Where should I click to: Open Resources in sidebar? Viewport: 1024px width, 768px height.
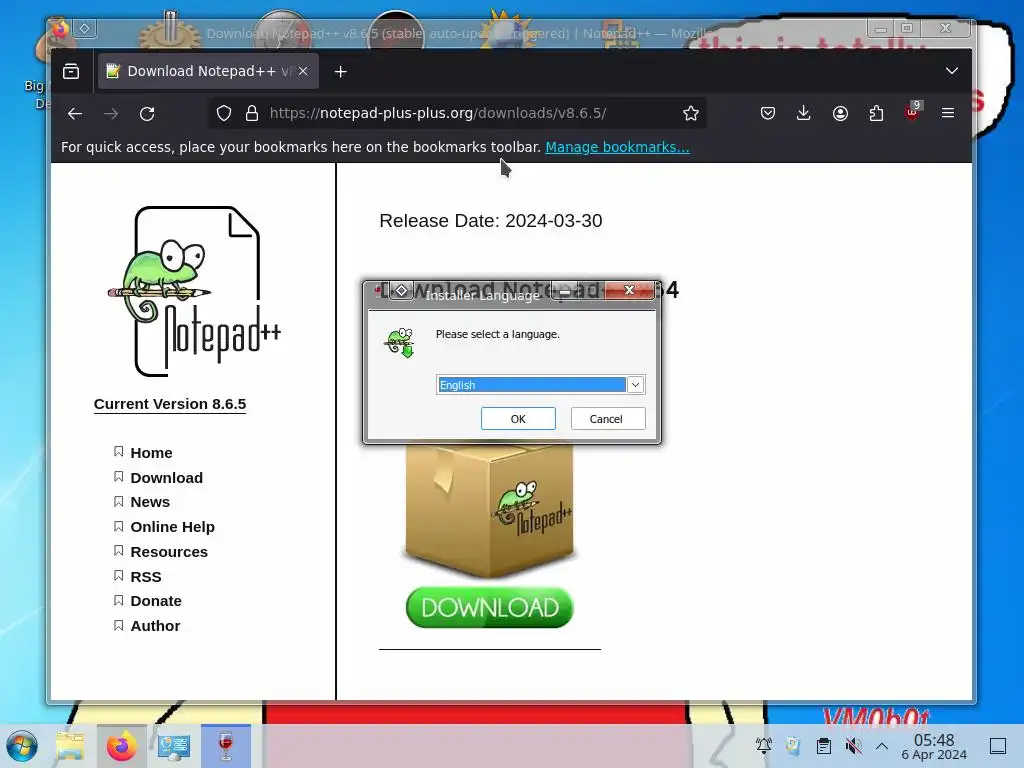tap(169, 552)
